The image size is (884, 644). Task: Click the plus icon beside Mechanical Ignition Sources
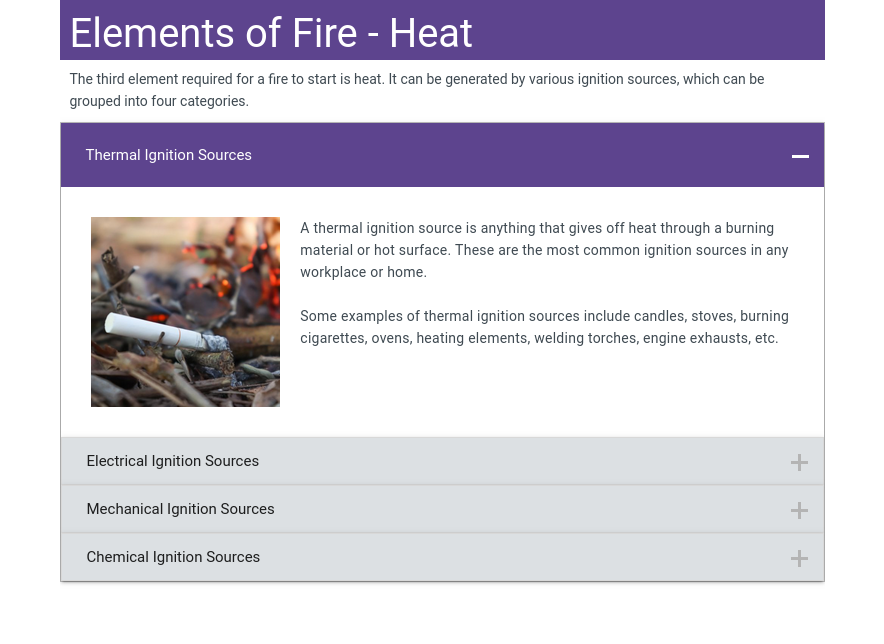[x=799, y=510]
